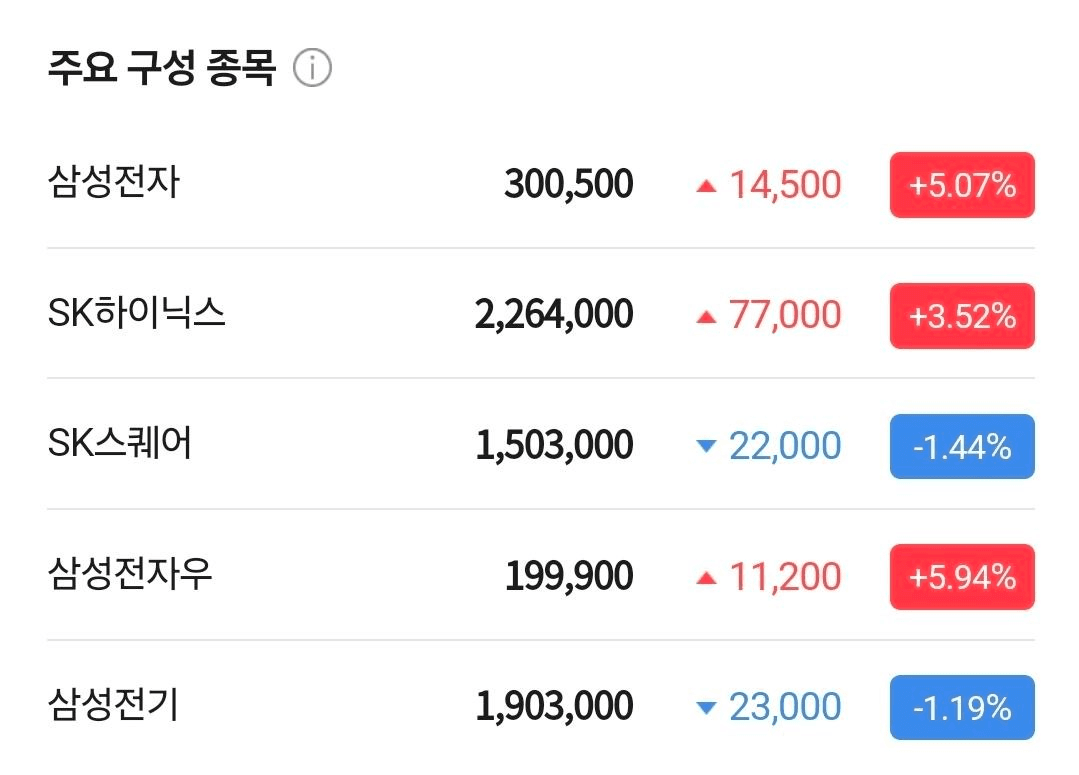Open the 삼성전자우 stock name
The width and height of the screenshot is (1079, 775).
coord(130,574)
